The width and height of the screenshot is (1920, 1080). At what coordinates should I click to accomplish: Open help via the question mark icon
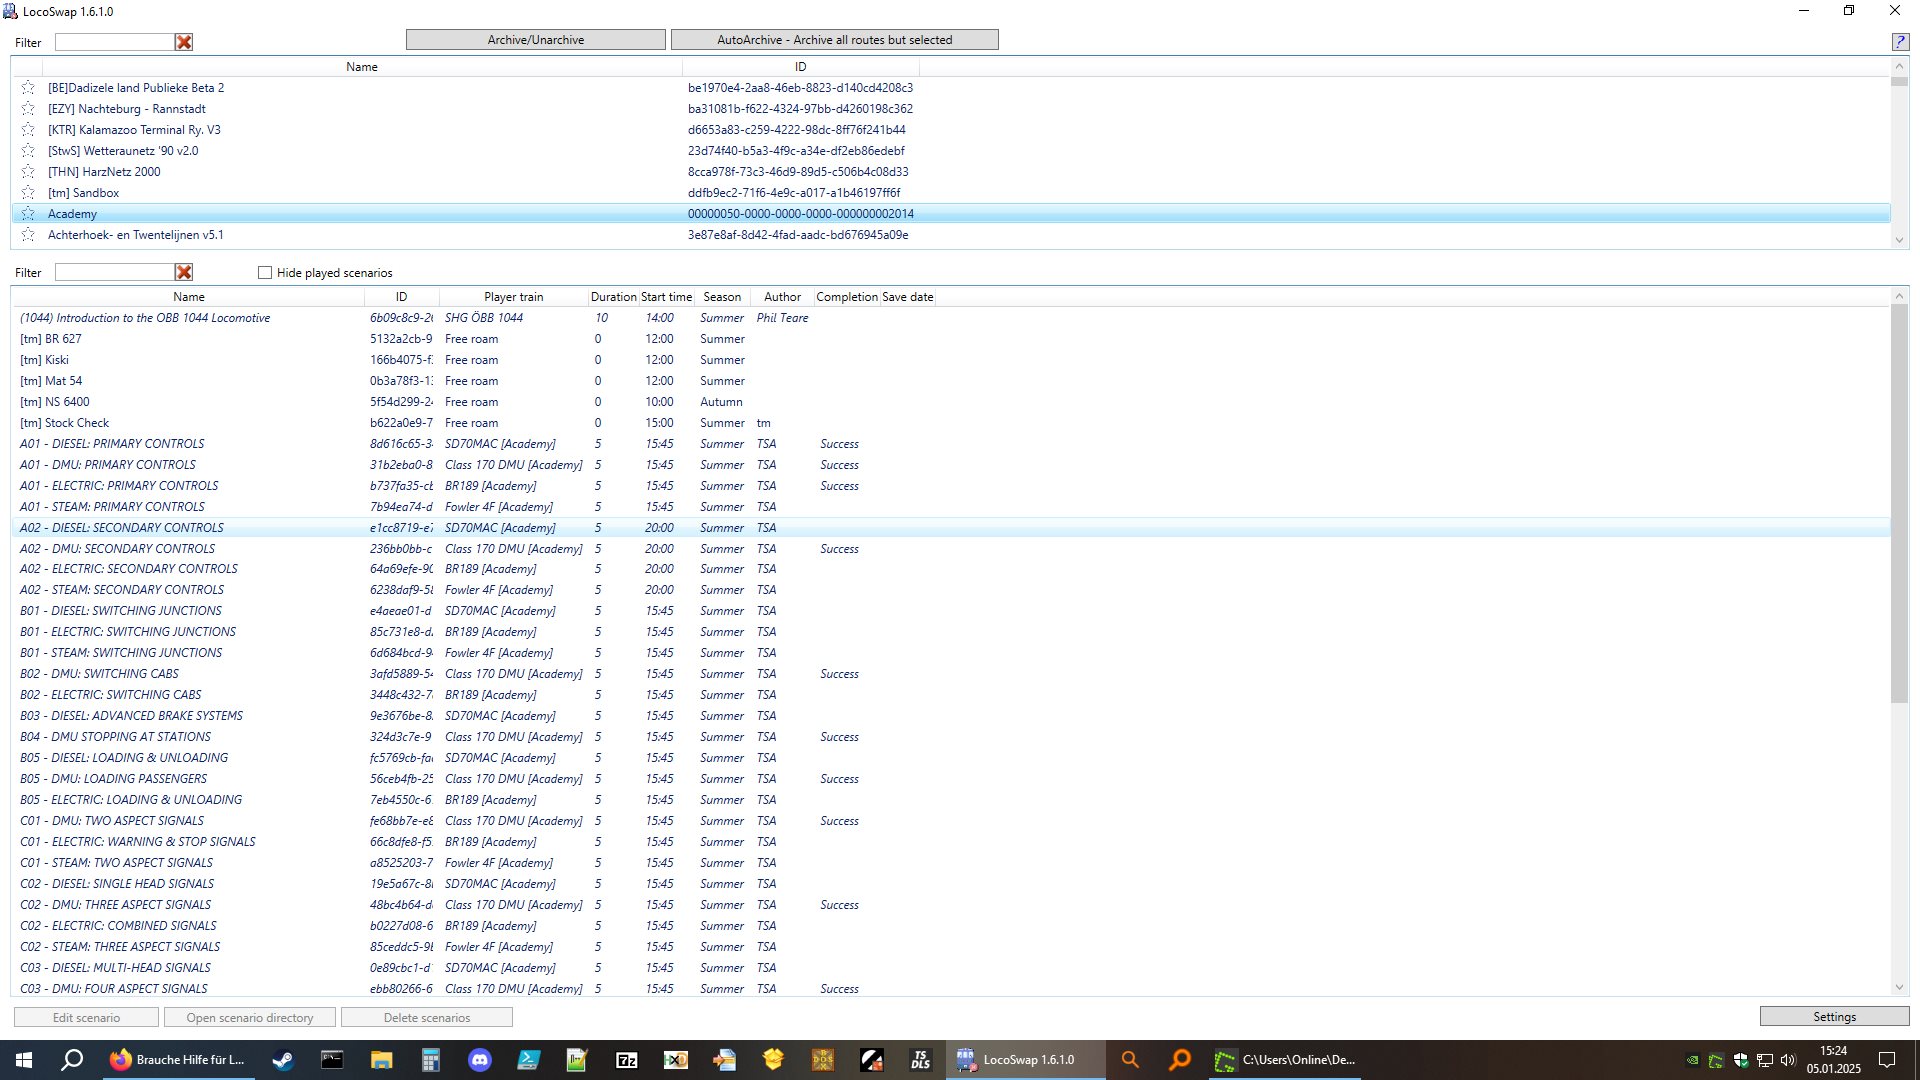point(1900,41)
